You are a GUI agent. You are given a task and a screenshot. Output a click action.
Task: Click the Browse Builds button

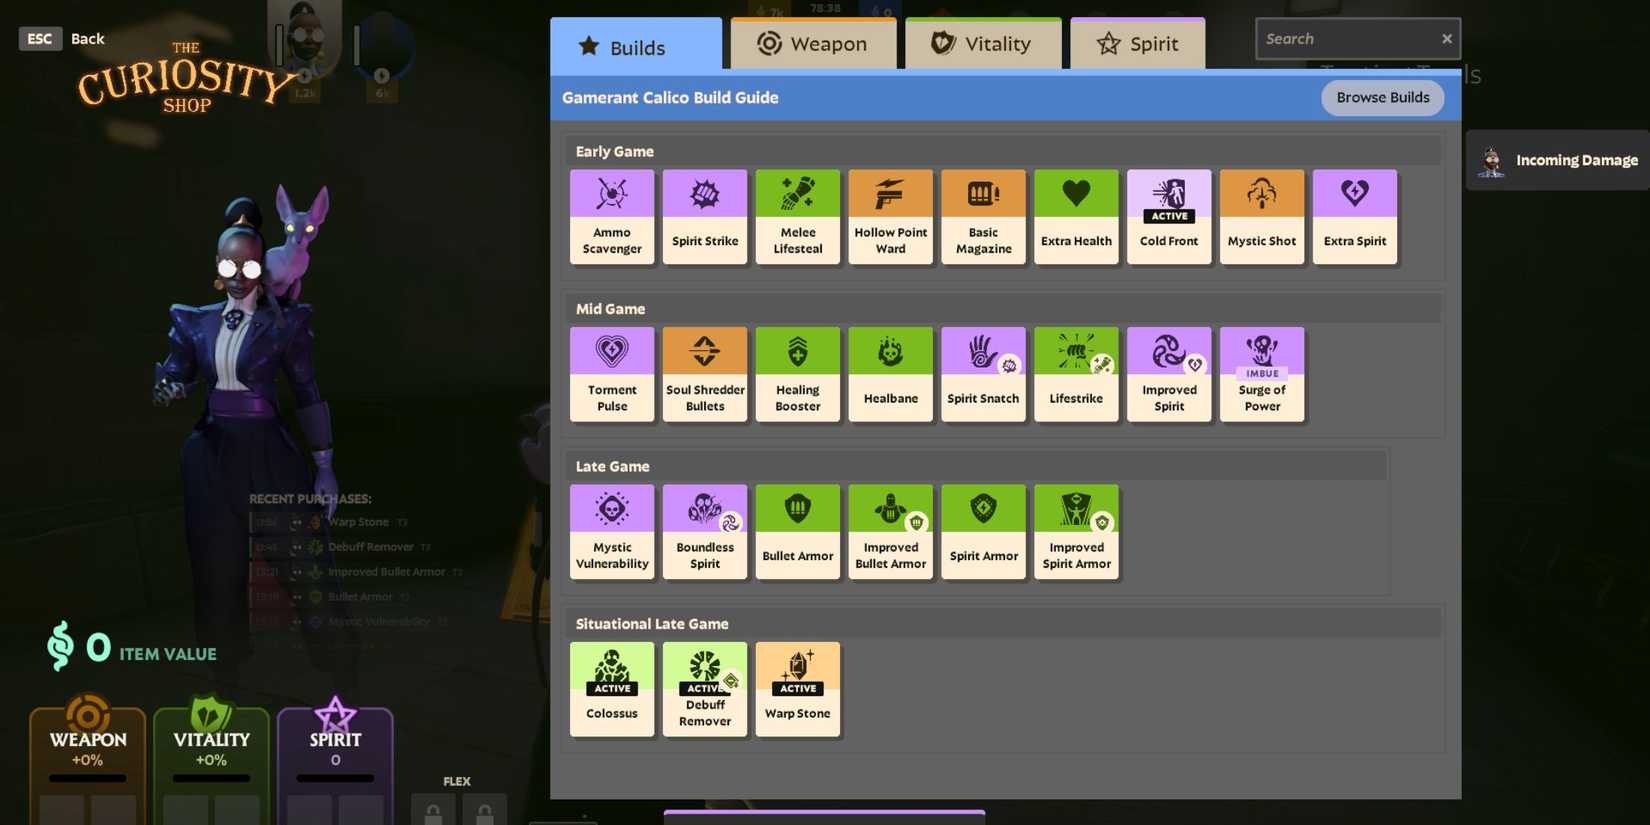[x=1382, y=98]
